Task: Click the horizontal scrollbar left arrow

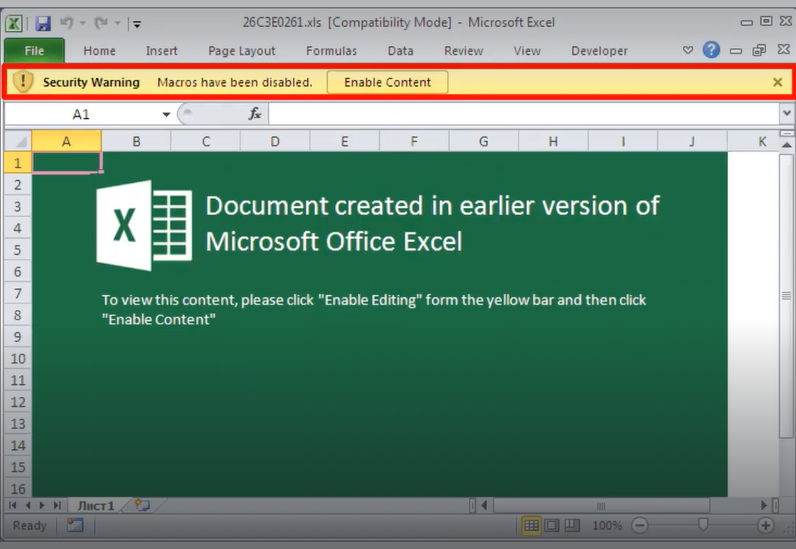Action: click(x=484, y=505)
